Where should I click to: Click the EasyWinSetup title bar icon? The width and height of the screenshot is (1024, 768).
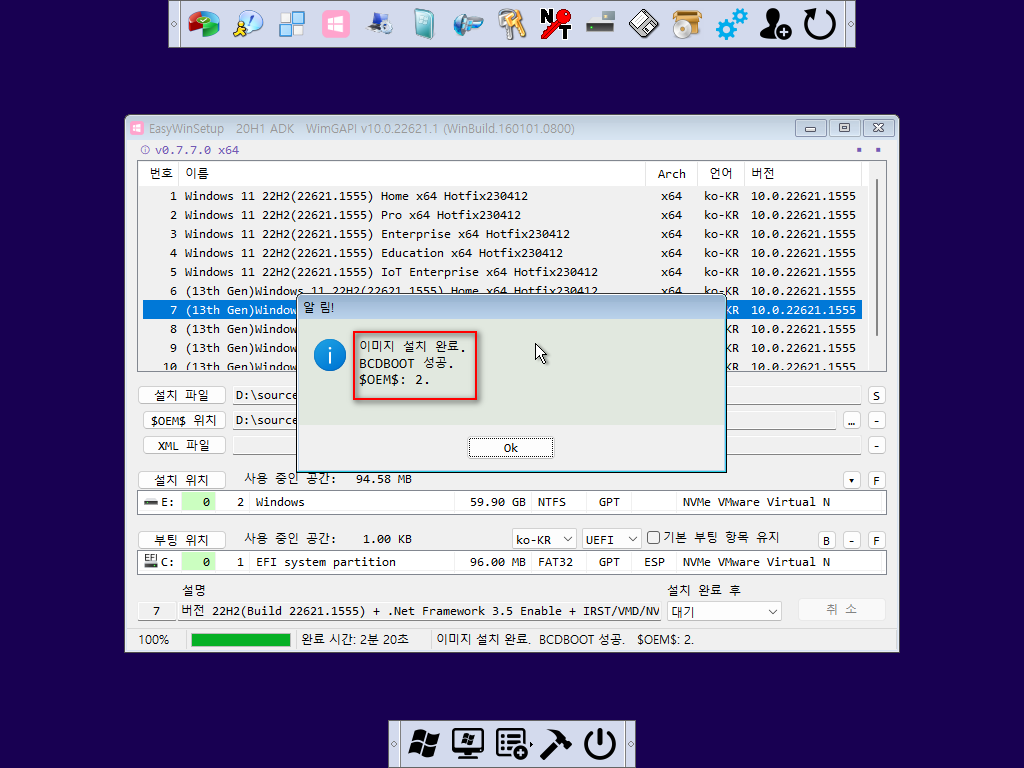click(x=136, y=128)
